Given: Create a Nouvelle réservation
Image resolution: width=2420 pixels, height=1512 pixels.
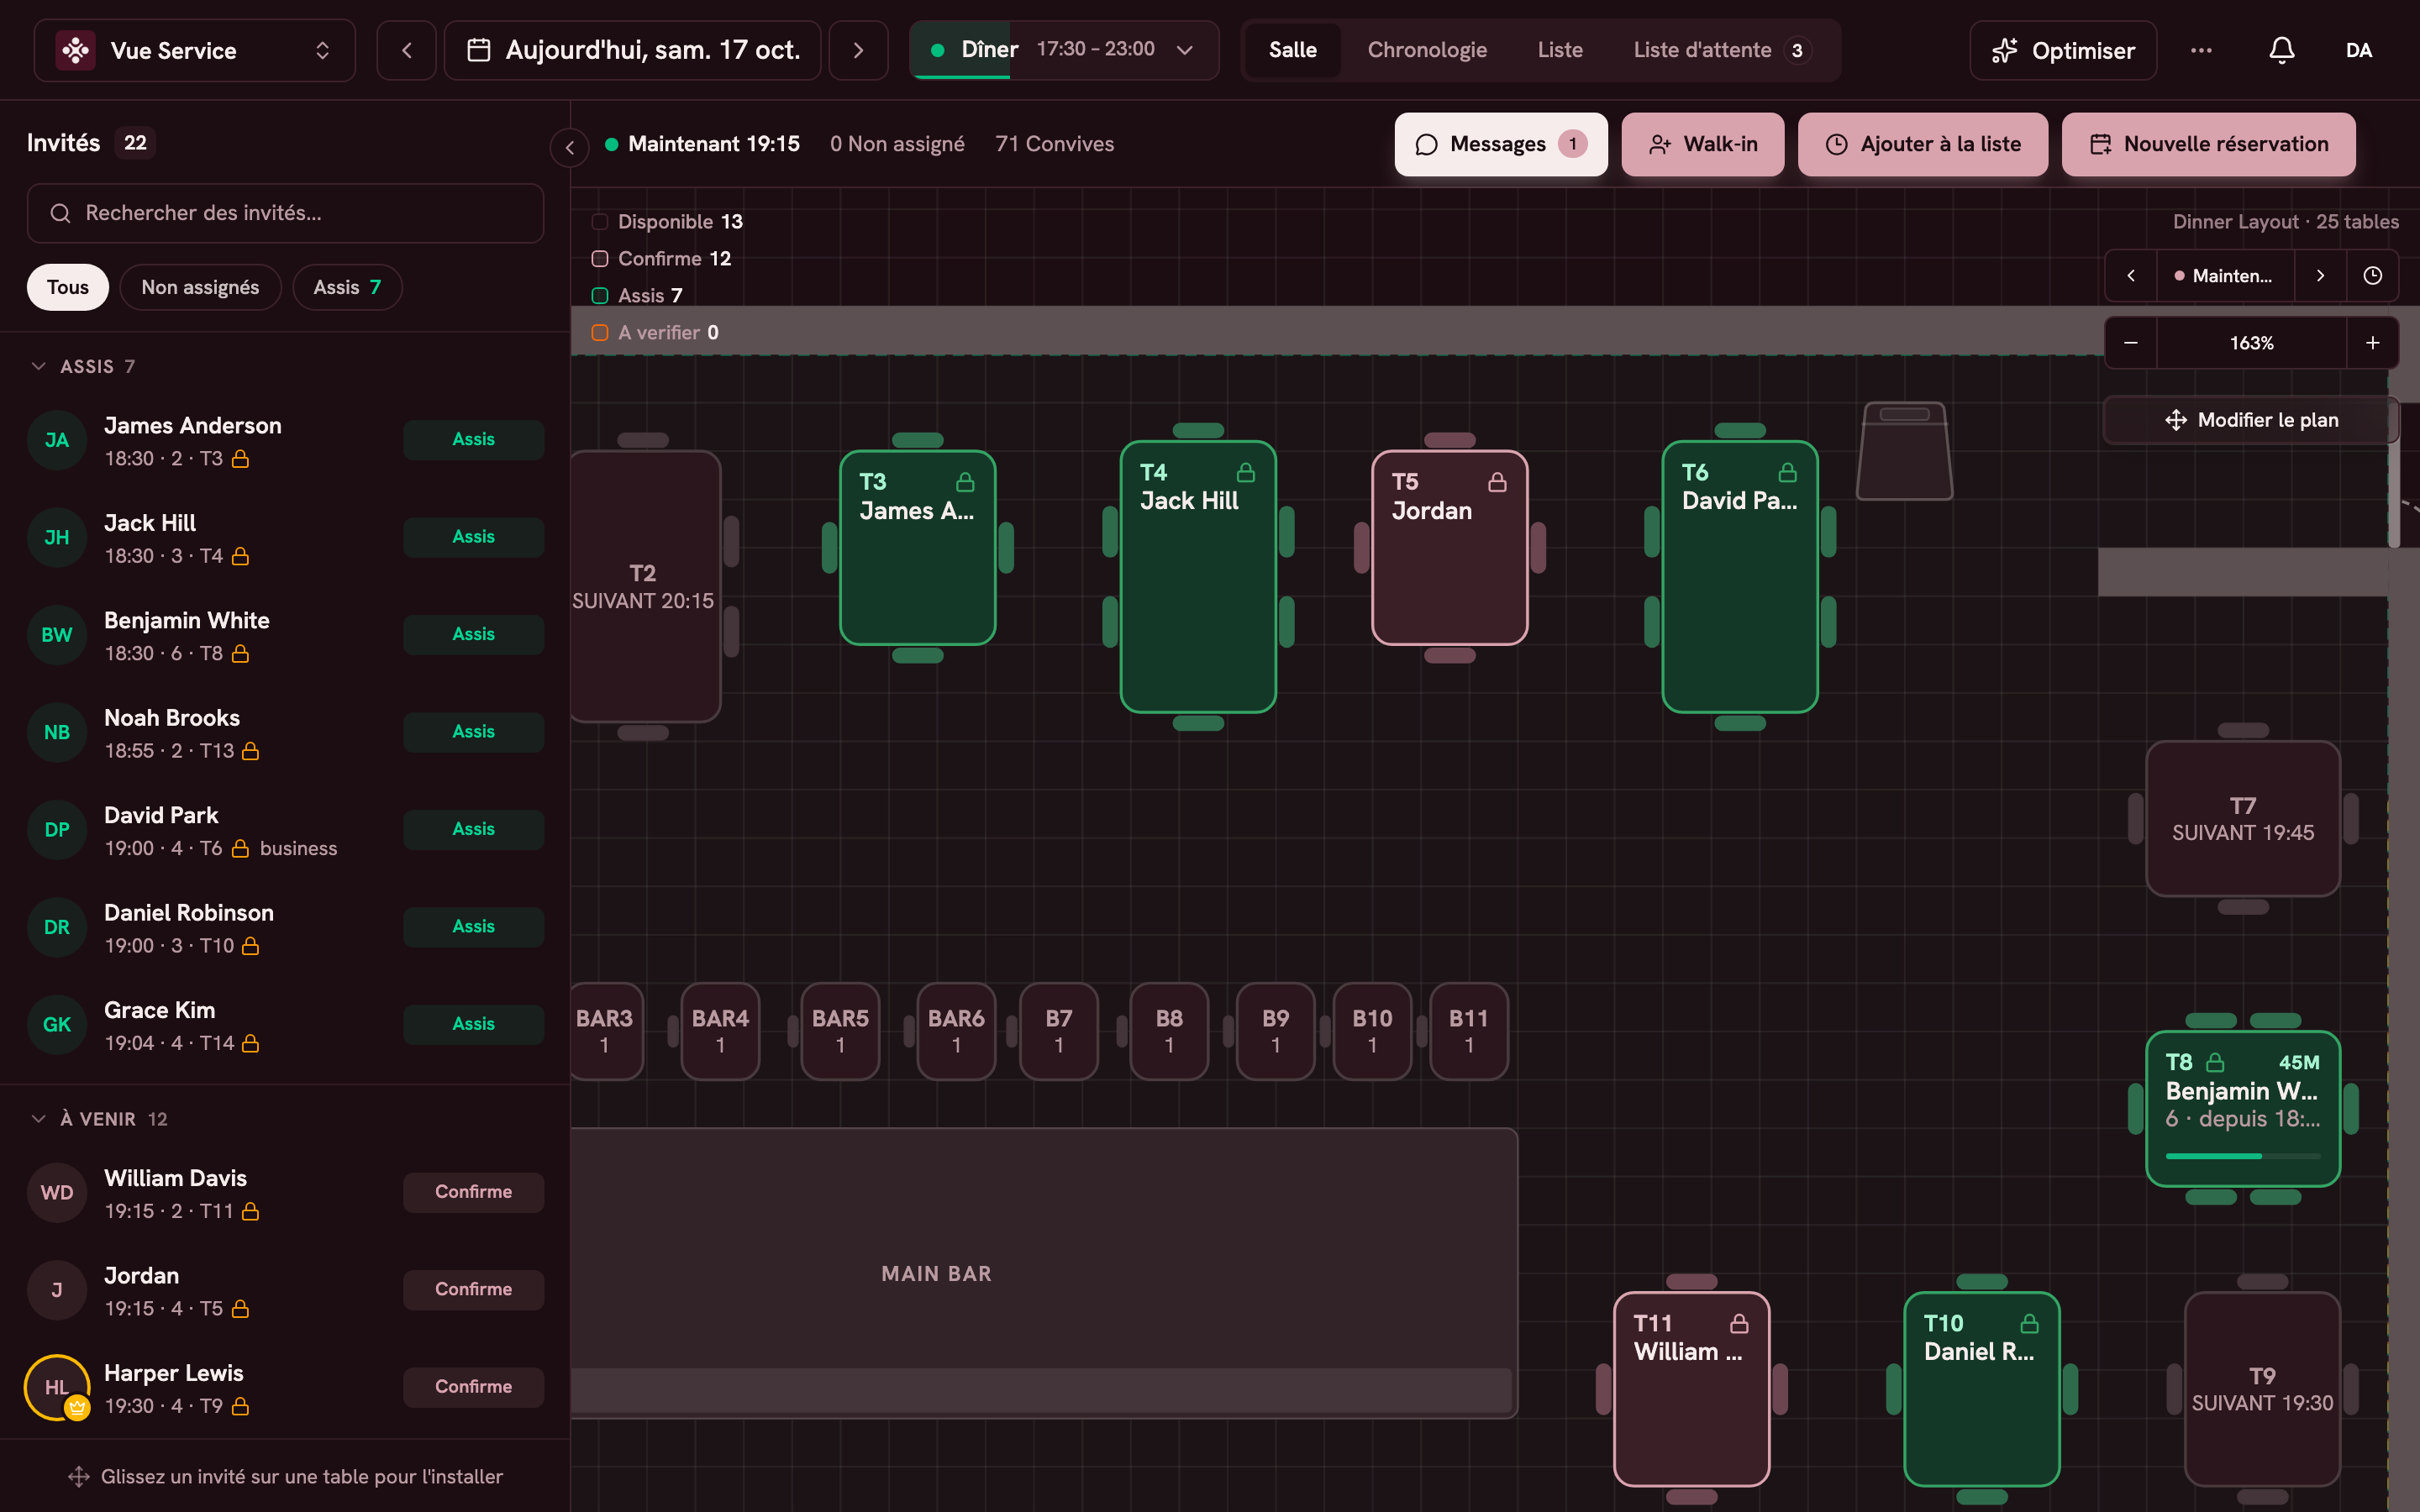Looking at the screenshot, I should 2208,144.
